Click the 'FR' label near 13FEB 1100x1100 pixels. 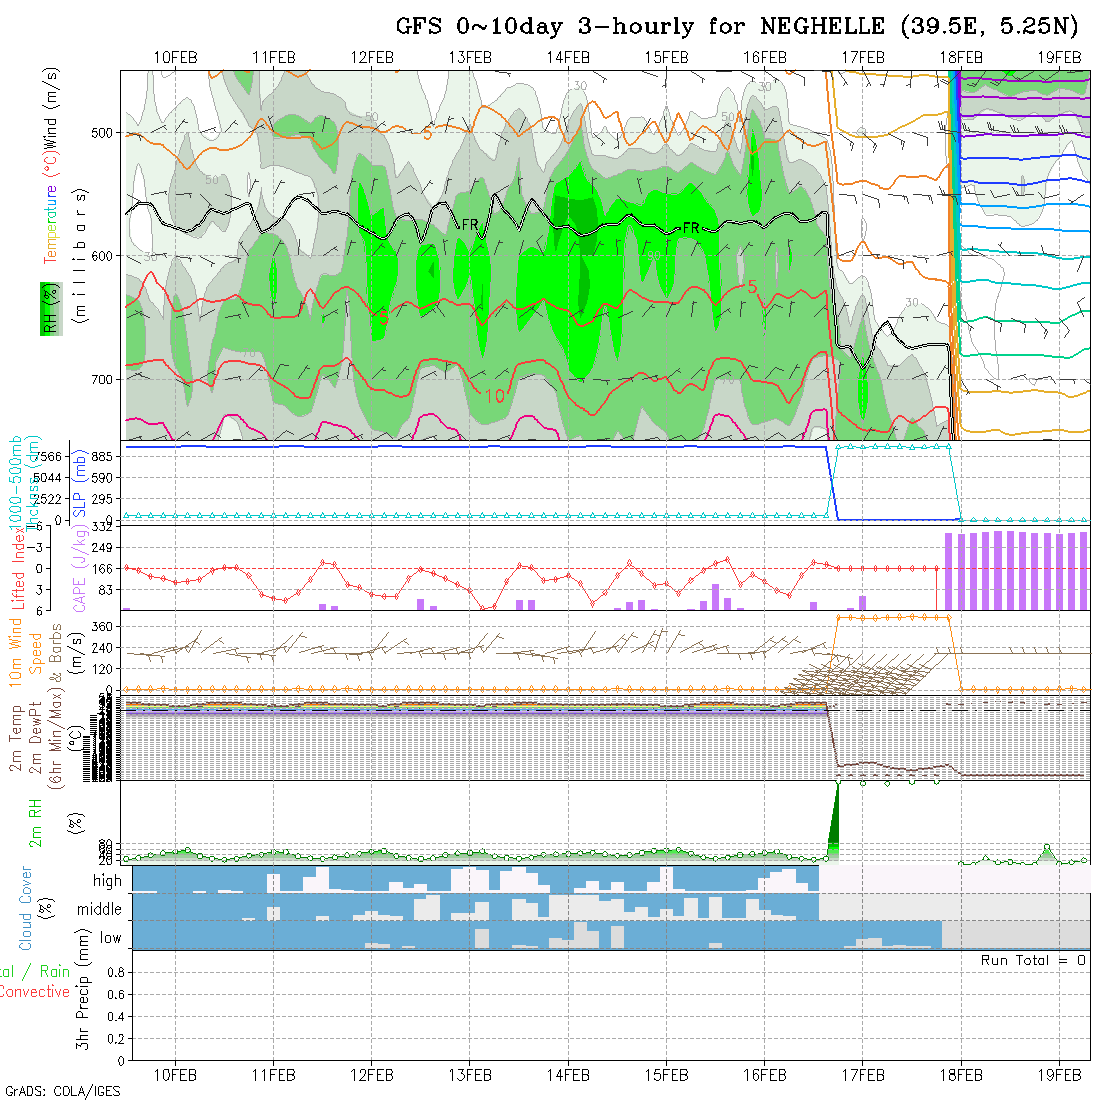click(470, 225)
